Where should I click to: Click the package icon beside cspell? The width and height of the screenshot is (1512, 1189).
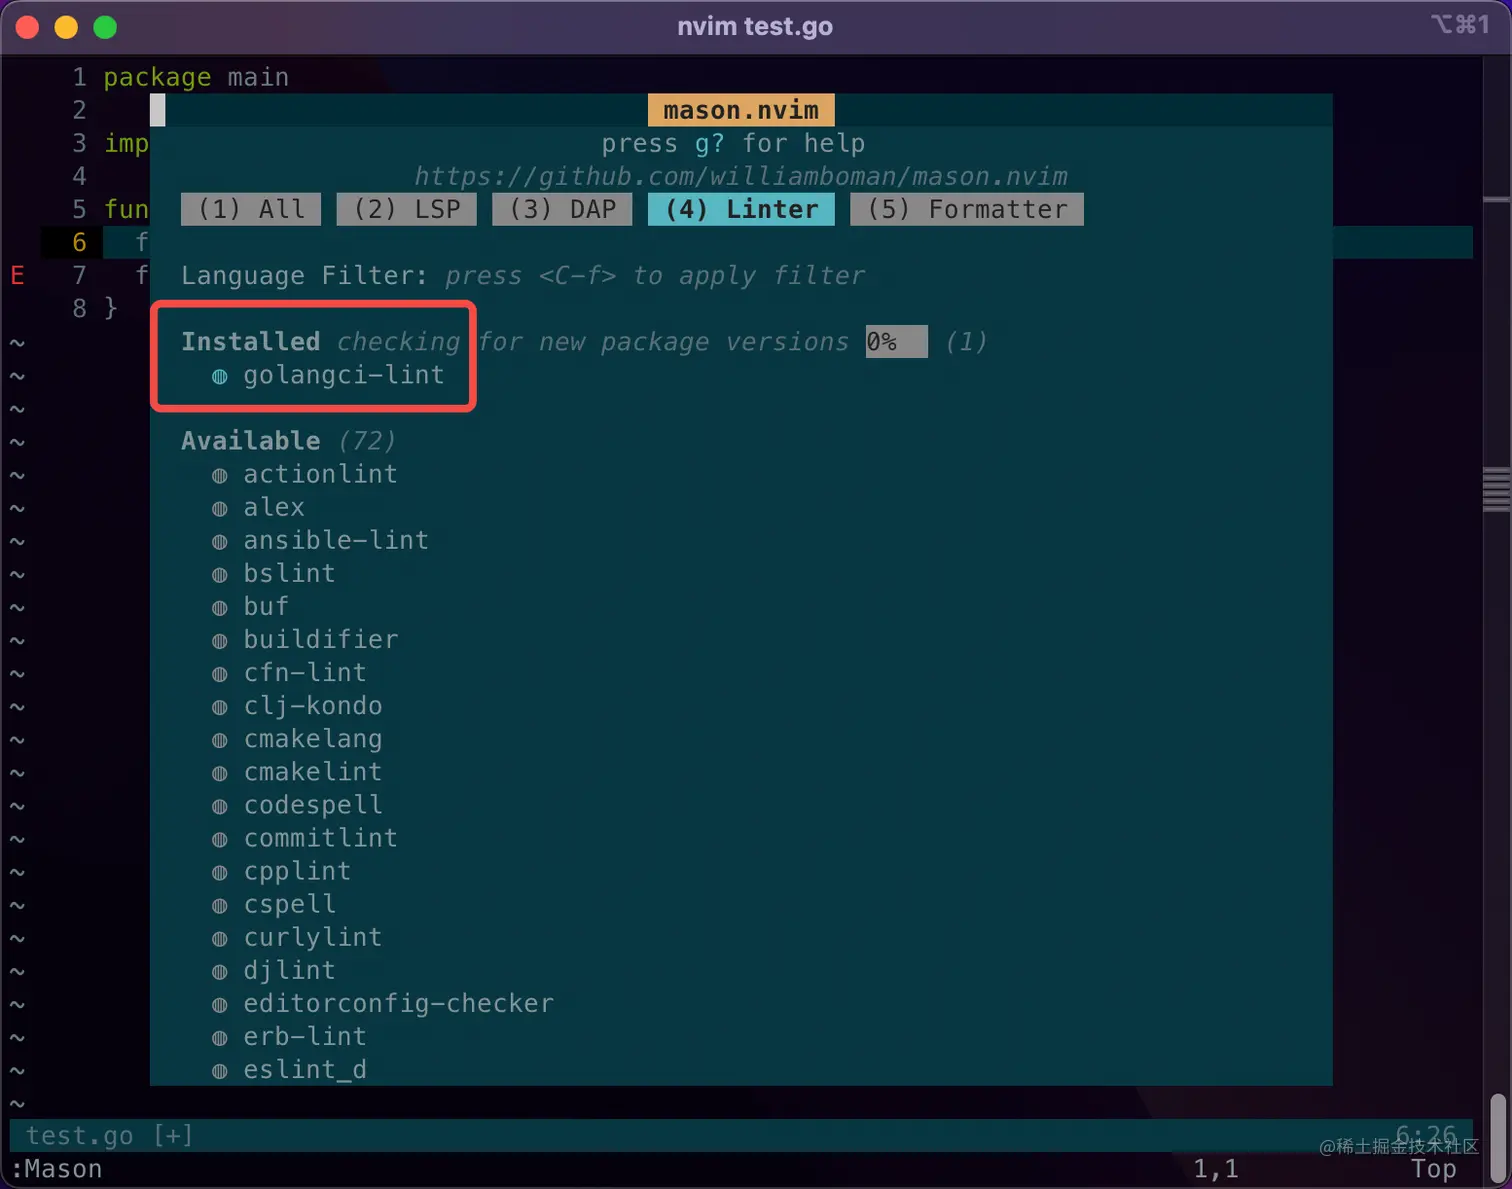tap(220, 905)
